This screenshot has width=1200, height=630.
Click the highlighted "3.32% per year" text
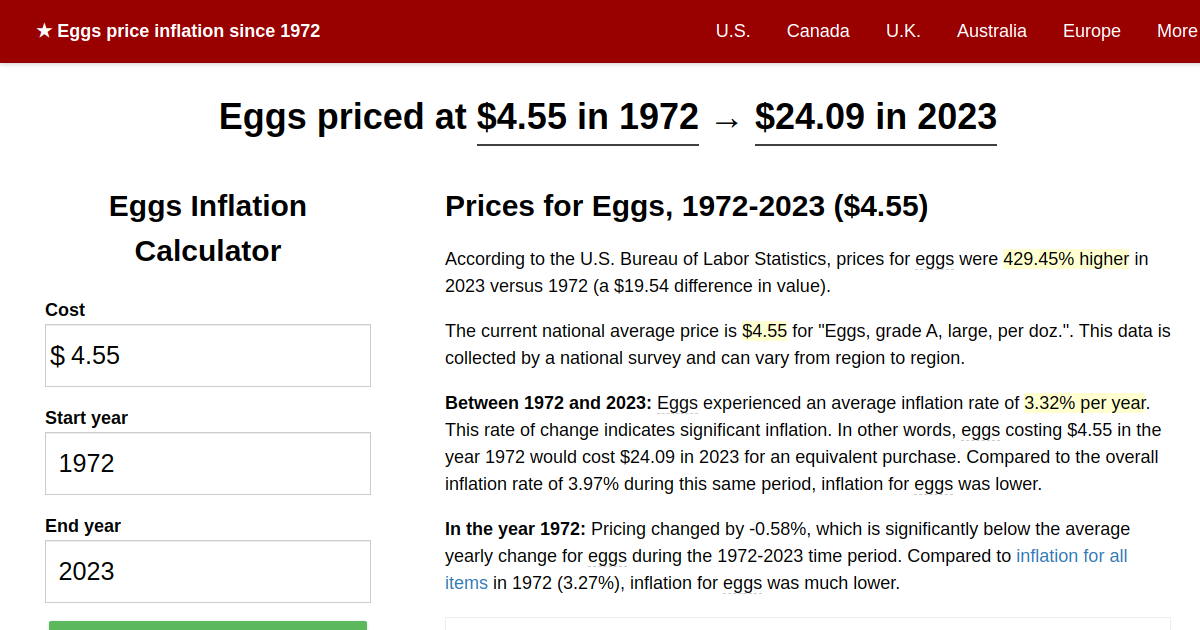coord(1085,404)
